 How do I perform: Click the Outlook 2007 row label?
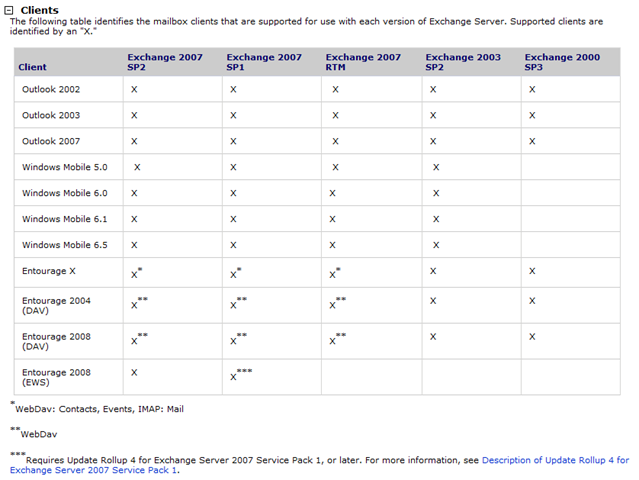[51, 141]
